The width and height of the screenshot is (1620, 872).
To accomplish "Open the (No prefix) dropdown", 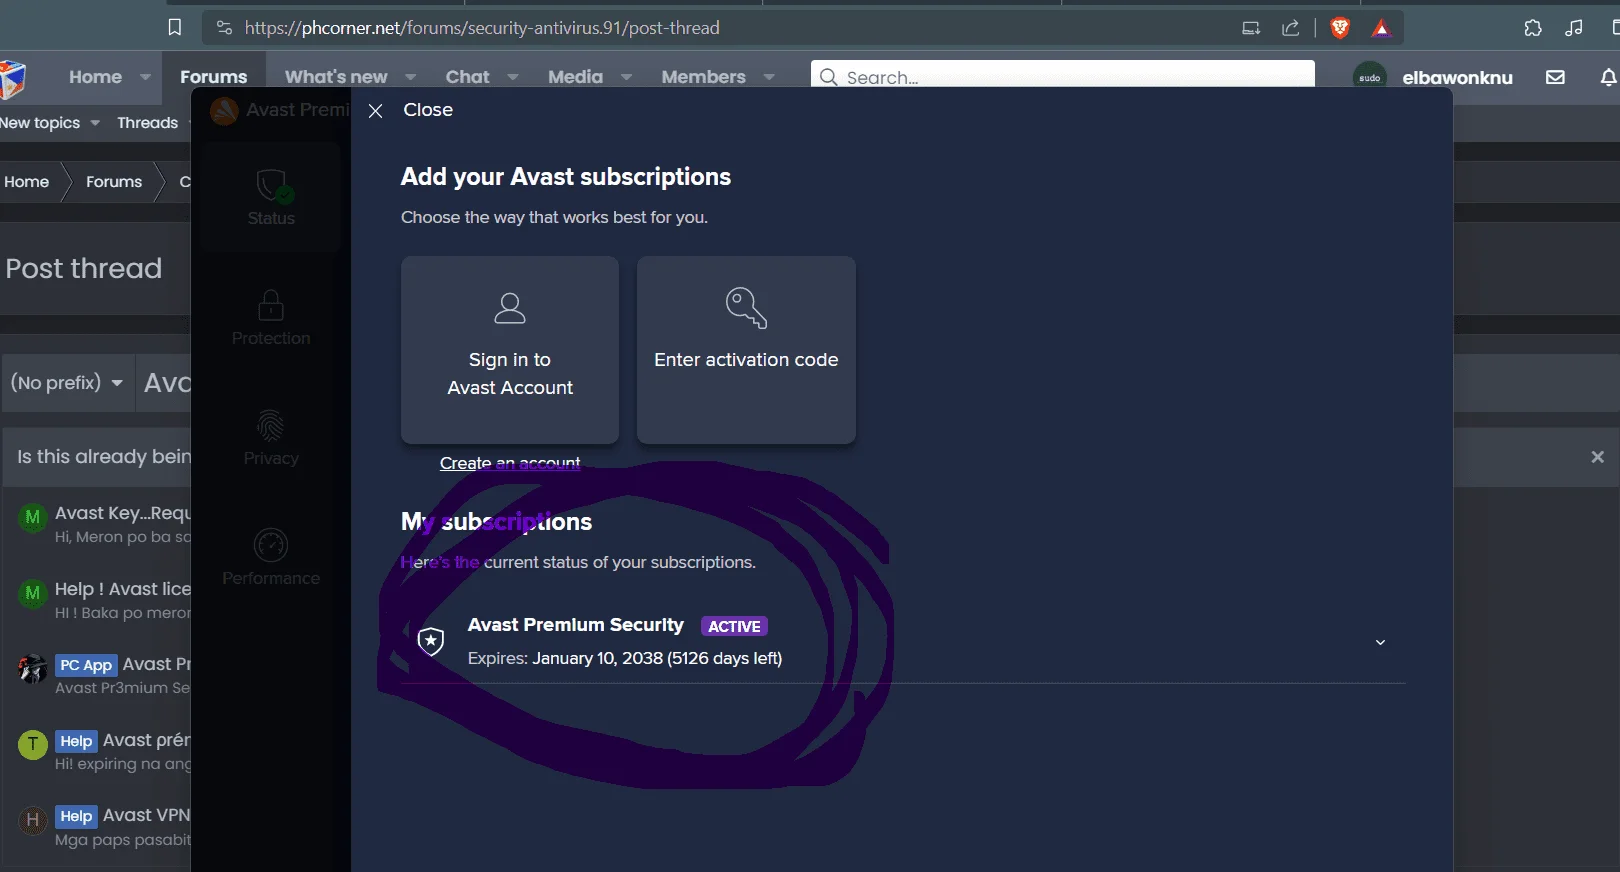I will (67, 383).
